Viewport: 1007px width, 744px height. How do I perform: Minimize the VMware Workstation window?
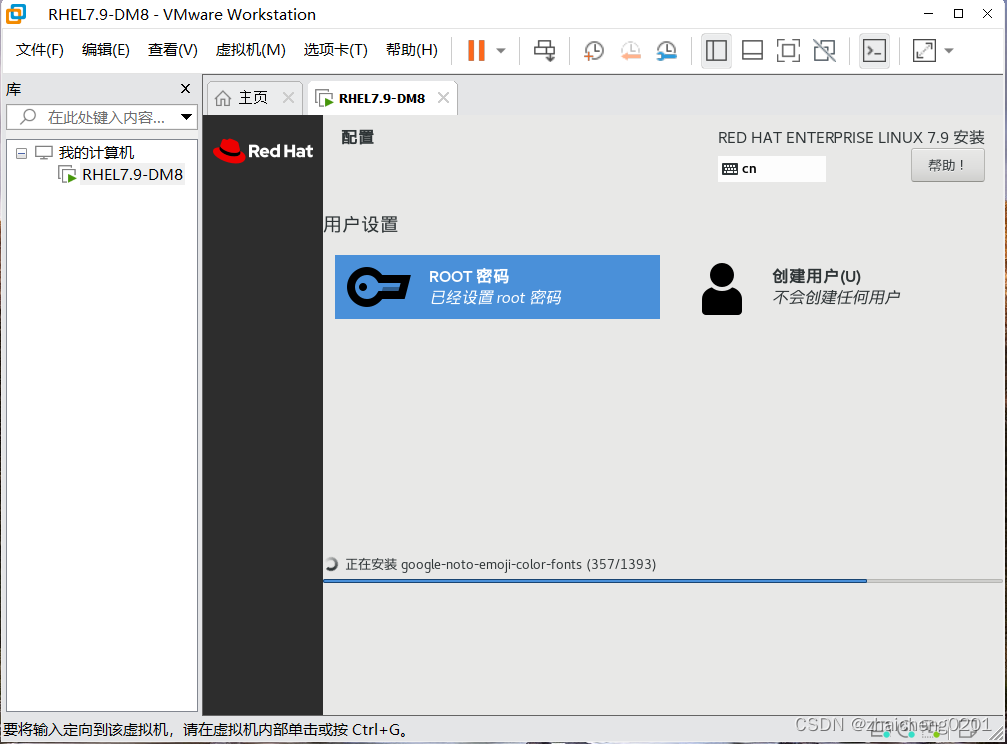[x=929, y=13]
